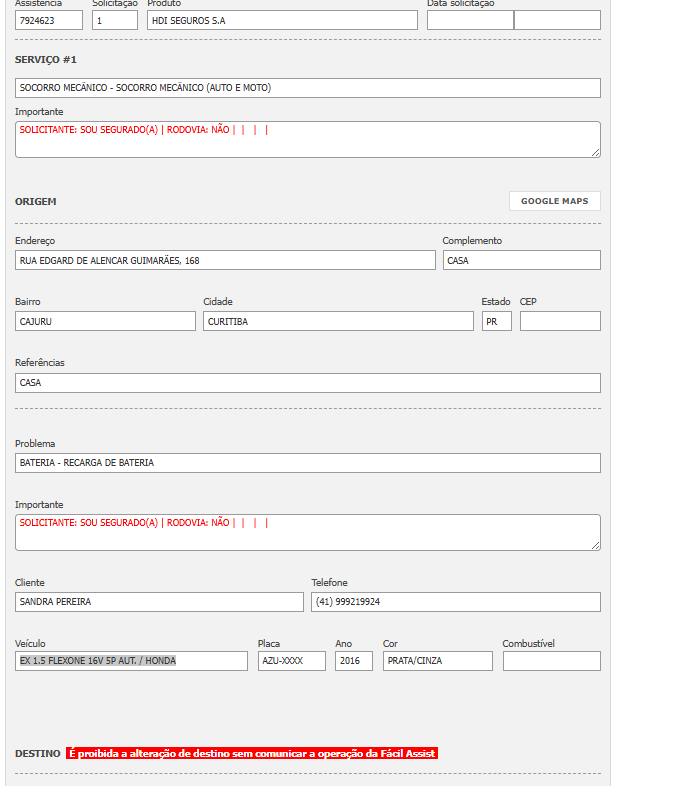Click the Importante text area under Serviço #1
Viewport: 685px width, 786px height.
(307, 140)
